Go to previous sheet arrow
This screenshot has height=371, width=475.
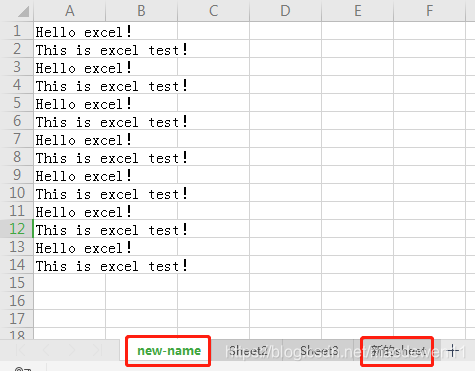click(x=46, y=350)
